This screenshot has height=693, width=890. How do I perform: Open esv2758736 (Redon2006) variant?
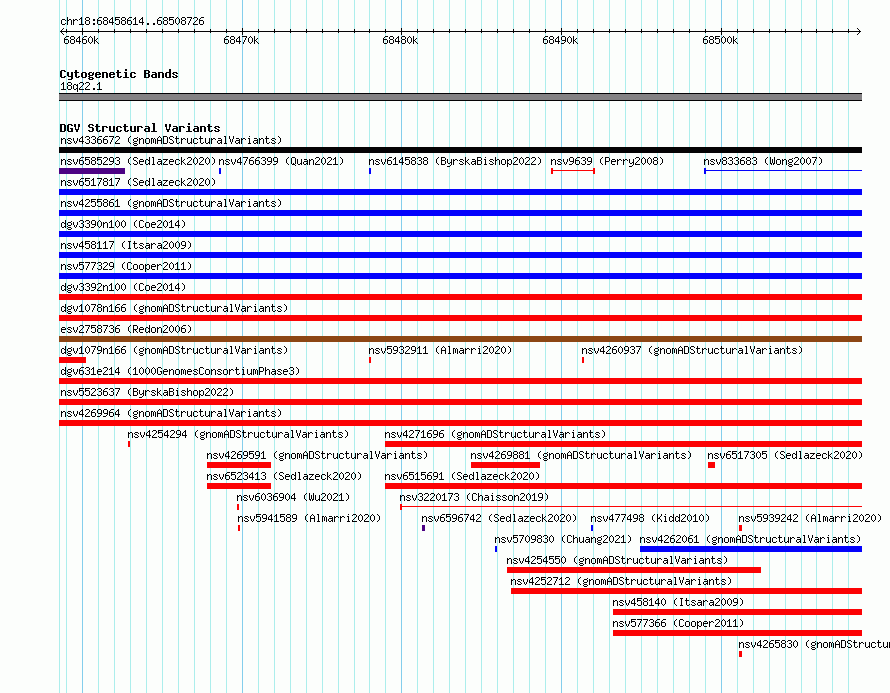pyautogui.click(x=126, y=329)
